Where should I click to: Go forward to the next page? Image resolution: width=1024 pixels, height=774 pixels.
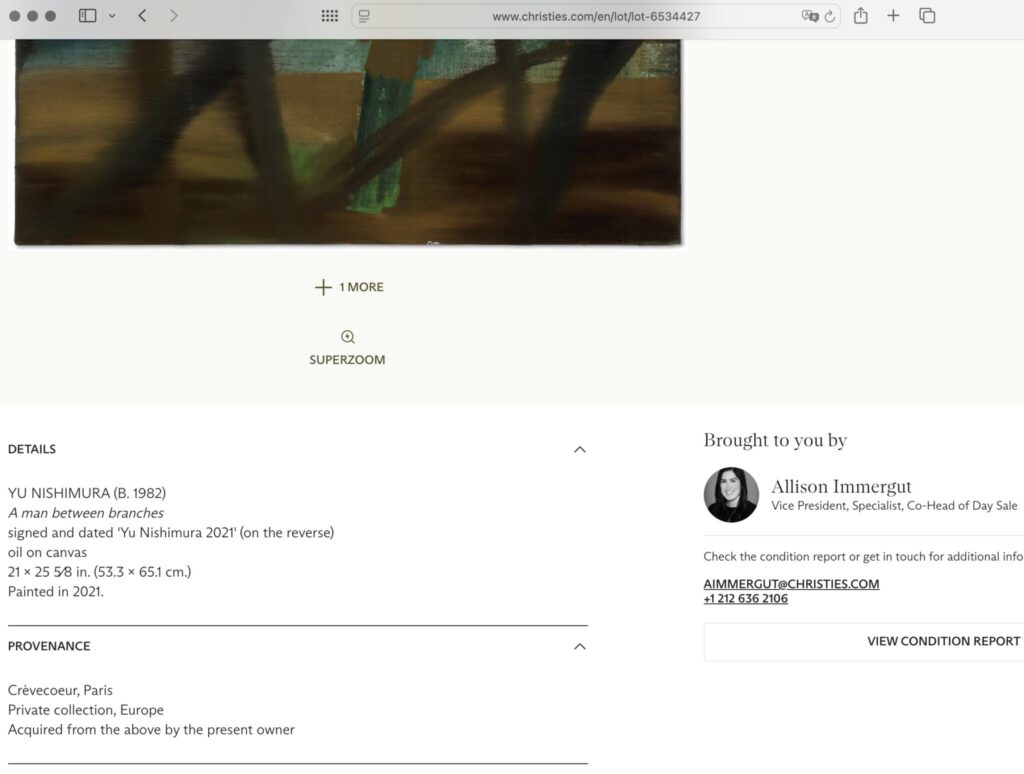click(x=173, y=16)
